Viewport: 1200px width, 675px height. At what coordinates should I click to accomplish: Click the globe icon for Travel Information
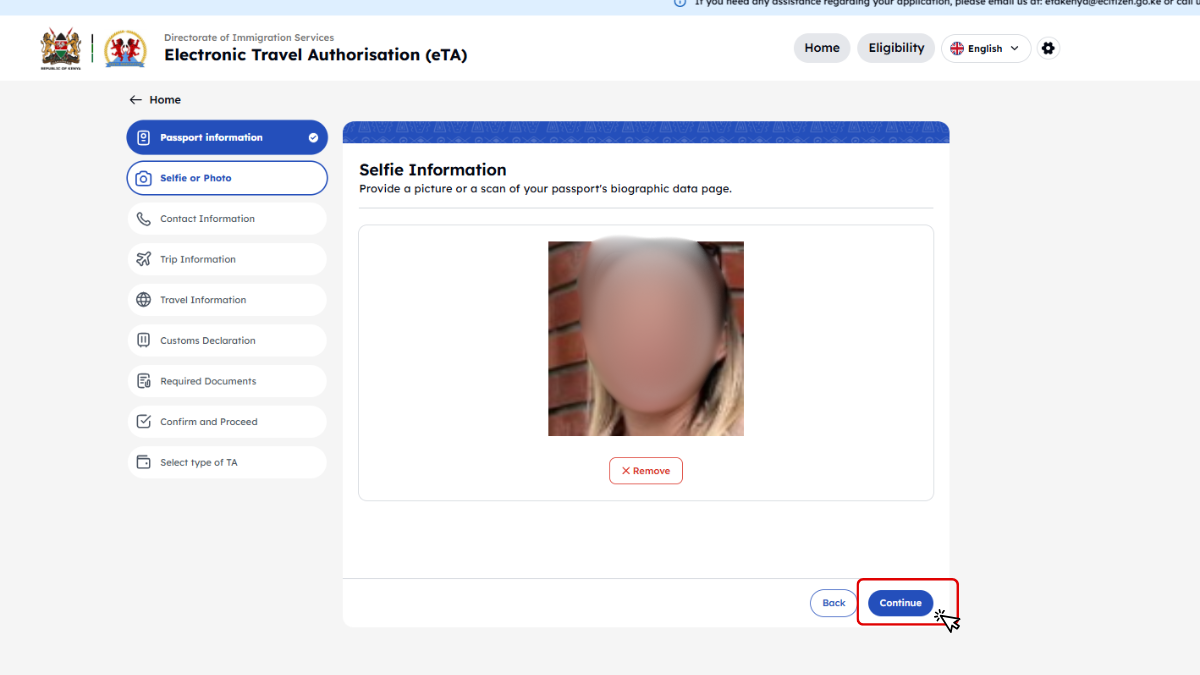click(x=143, y=300)
